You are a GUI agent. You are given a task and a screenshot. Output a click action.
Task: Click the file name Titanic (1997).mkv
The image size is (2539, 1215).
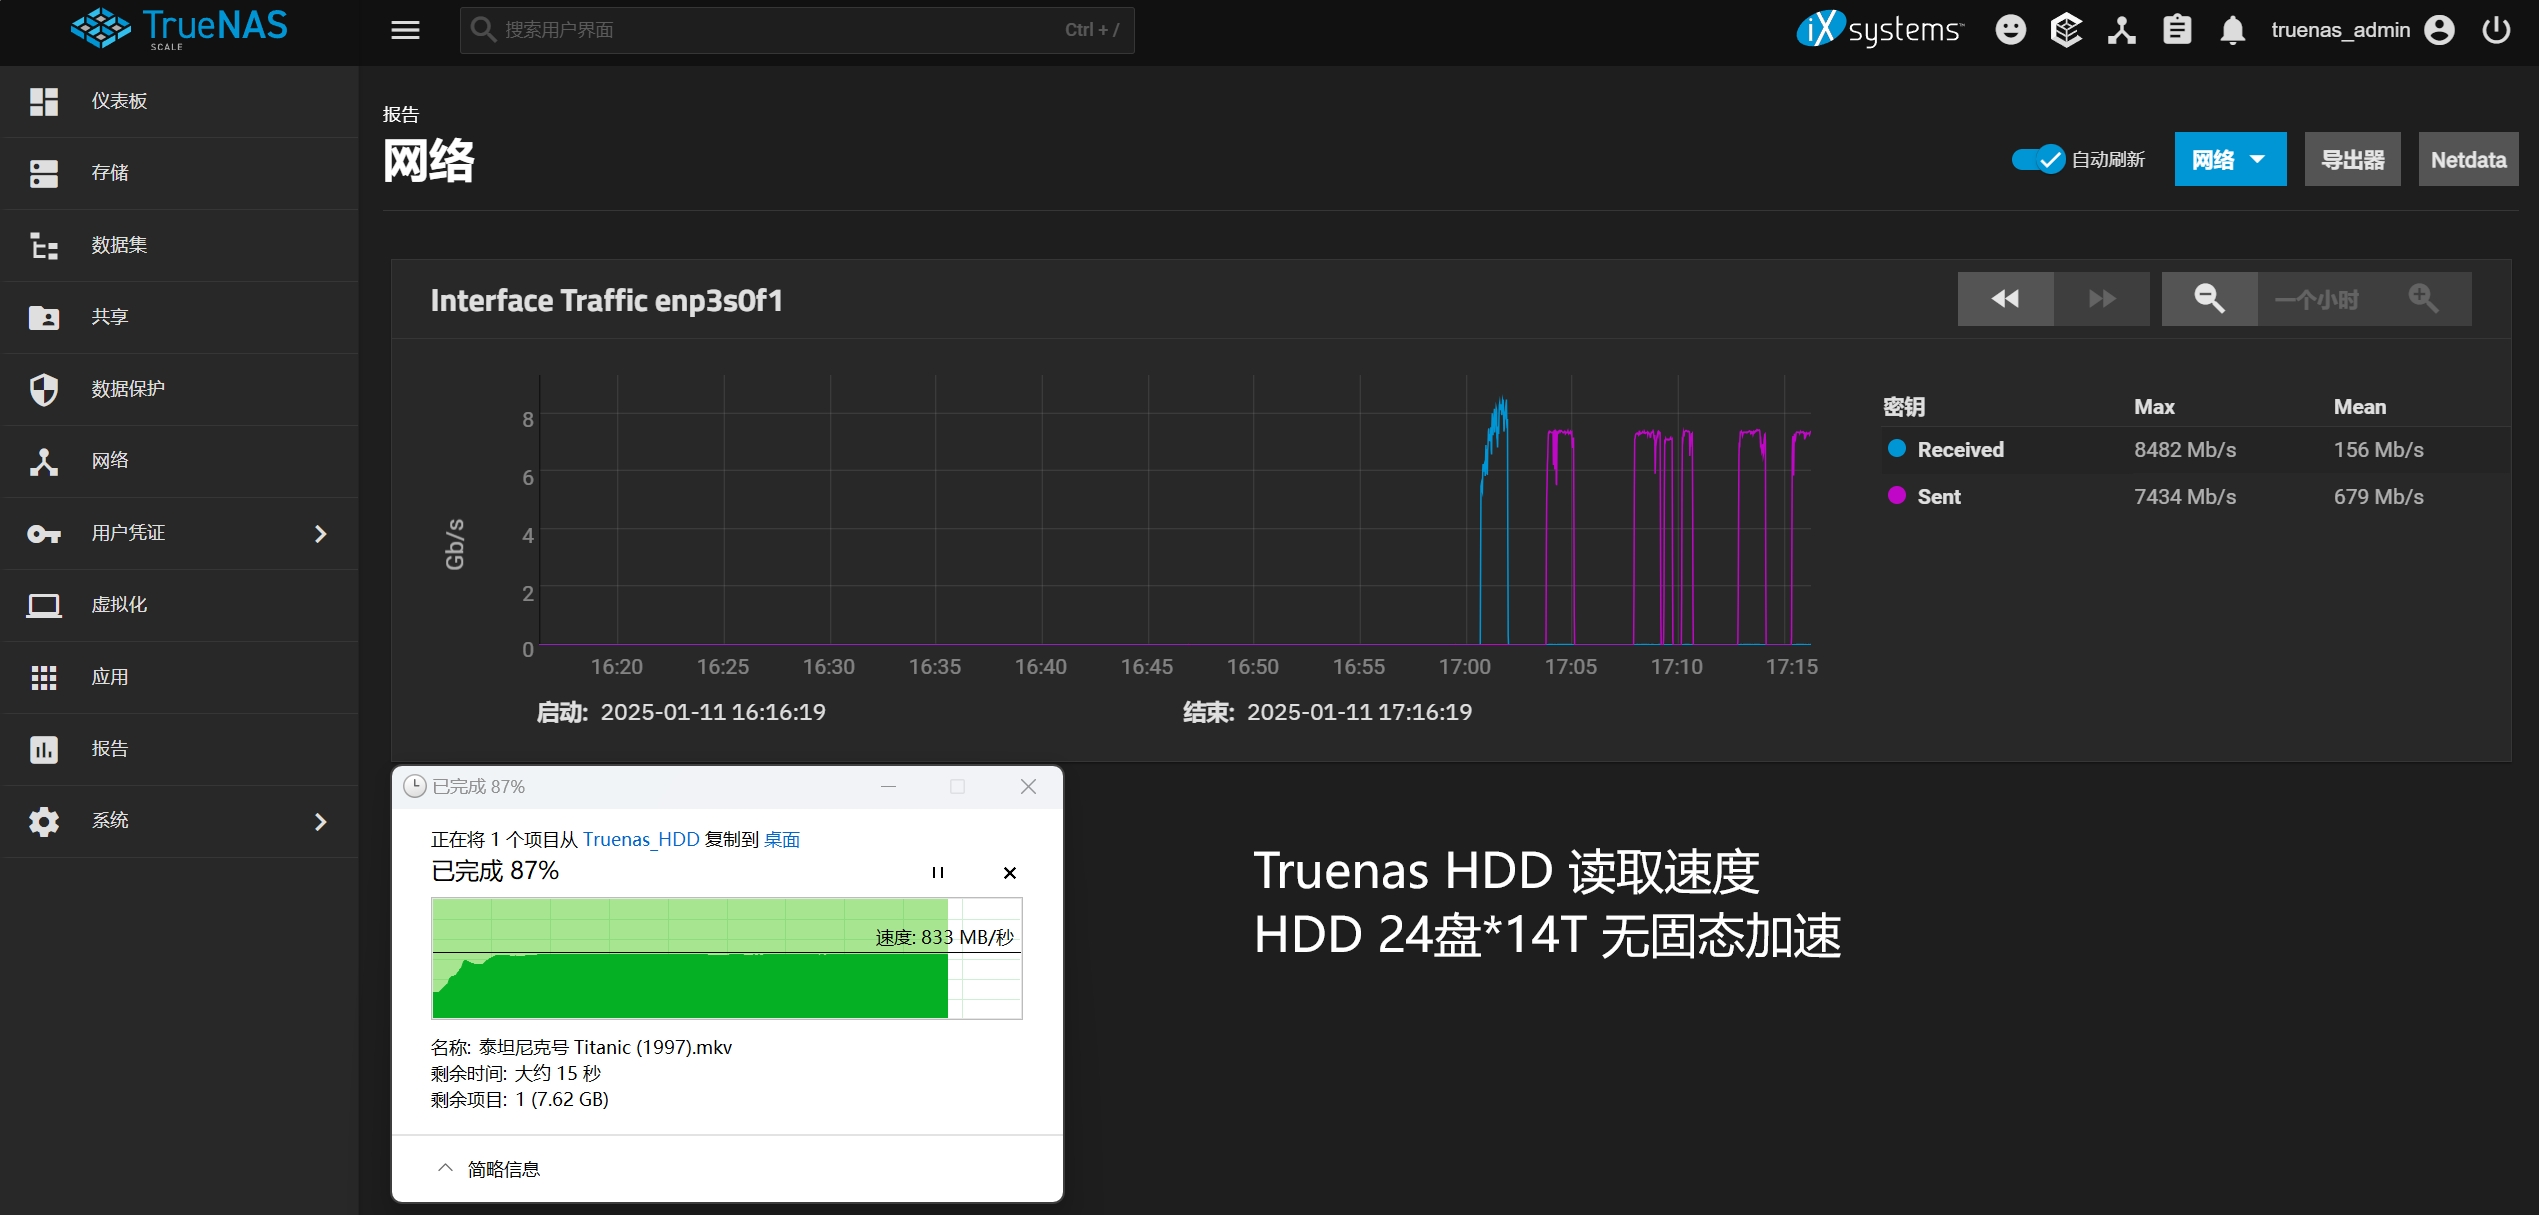pos(652,1047)
